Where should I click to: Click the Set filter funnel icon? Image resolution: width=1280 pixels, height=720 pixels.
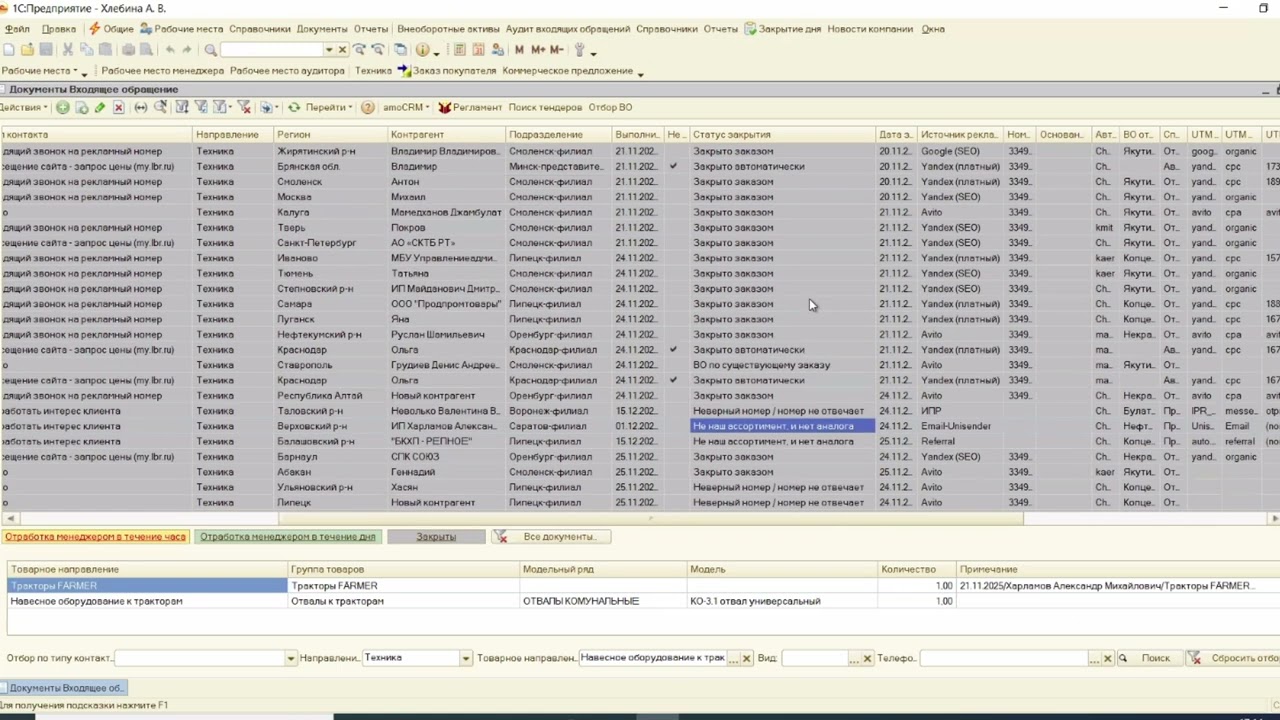pos(182,107)
